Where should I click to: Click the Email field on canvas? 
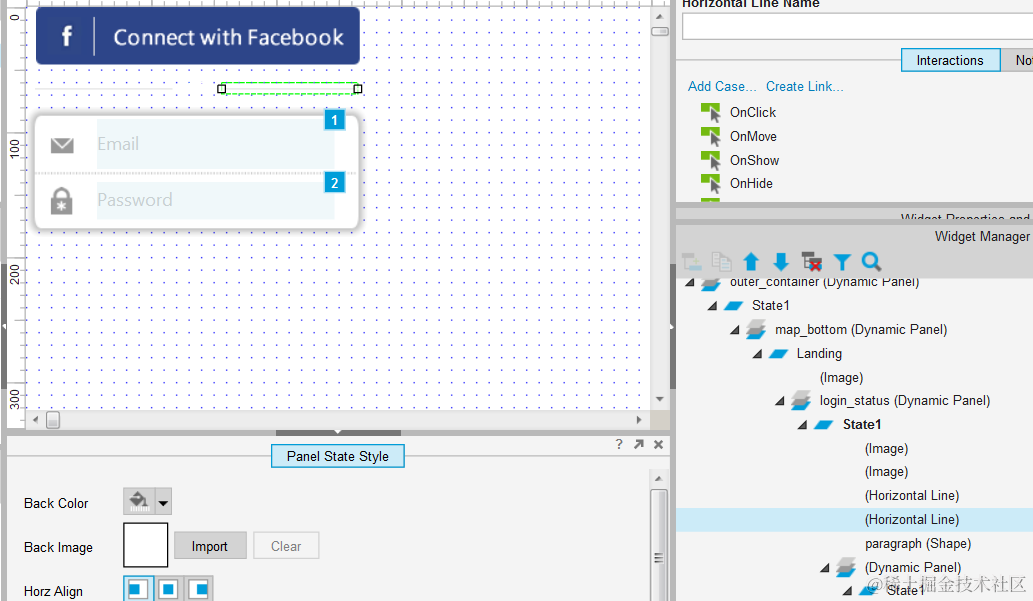tap(215, 144)
